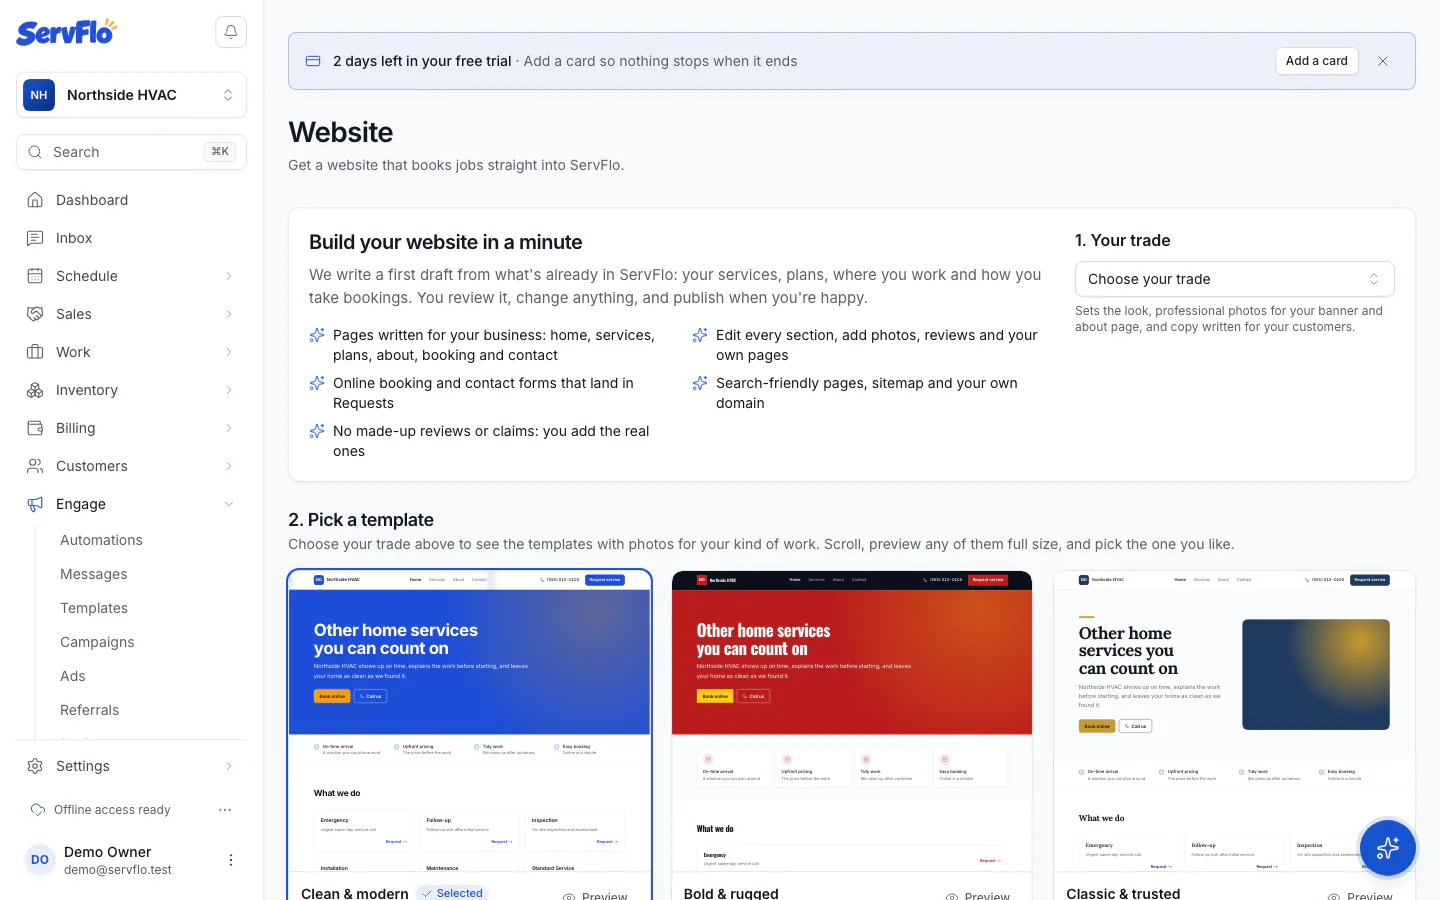
Task: Select the Classic & trusted template thumbnail
Action: [x=1234, y=721]
